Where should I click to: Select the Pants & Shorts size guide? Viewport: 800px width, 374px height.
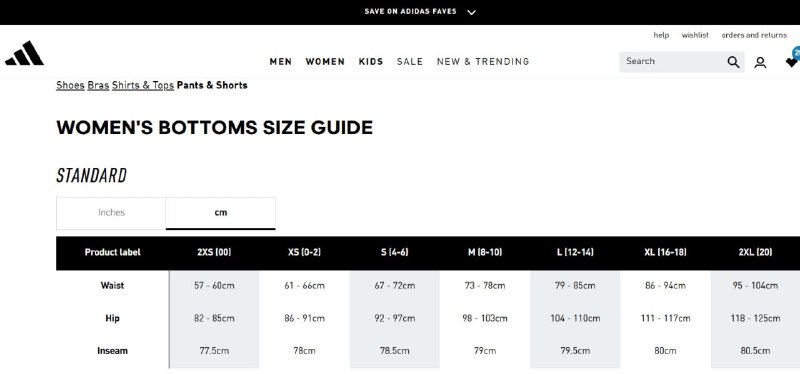click(x=212, y=85)
